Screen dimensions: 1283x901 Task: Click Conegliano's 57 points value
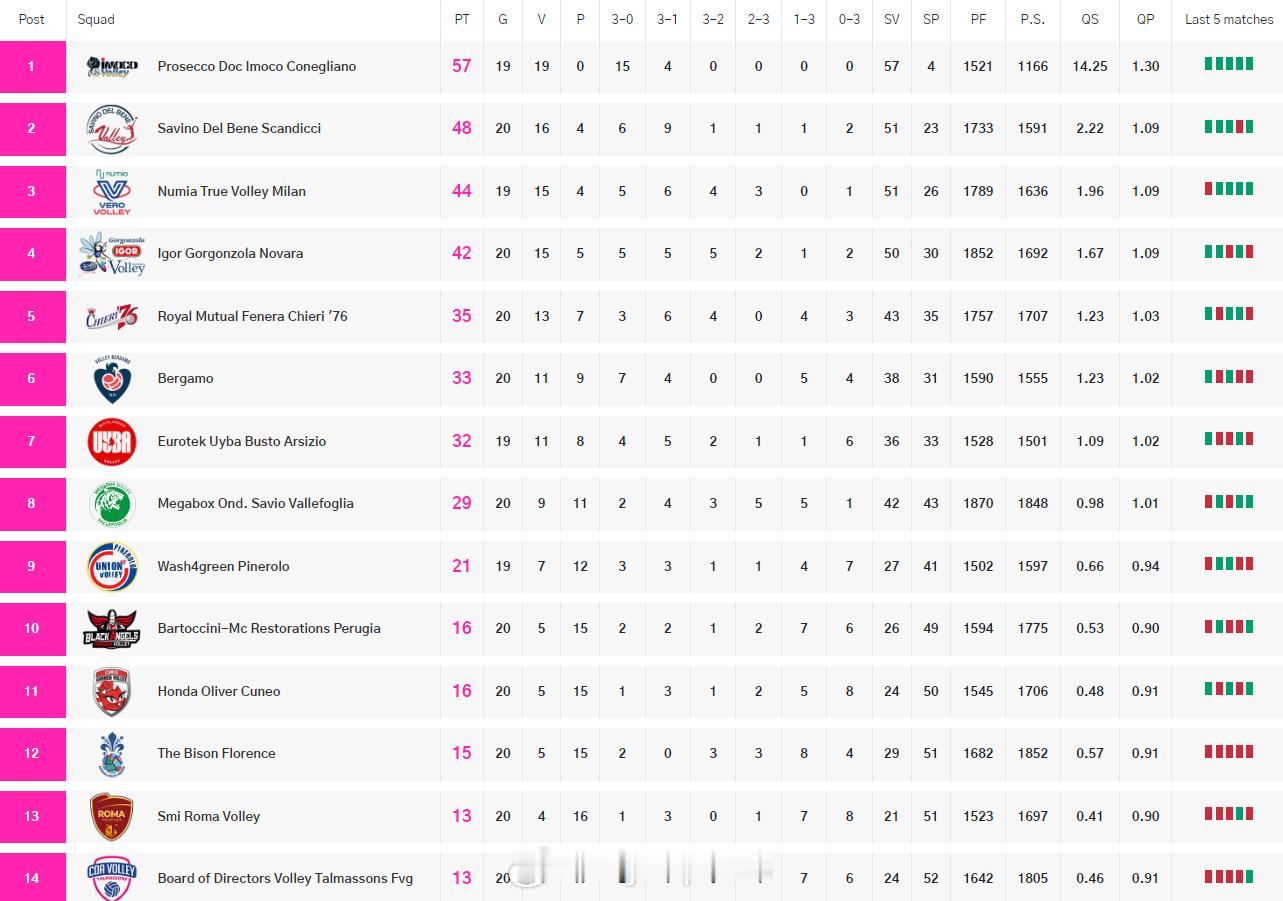pyautogui.click(x=462, y=66)
